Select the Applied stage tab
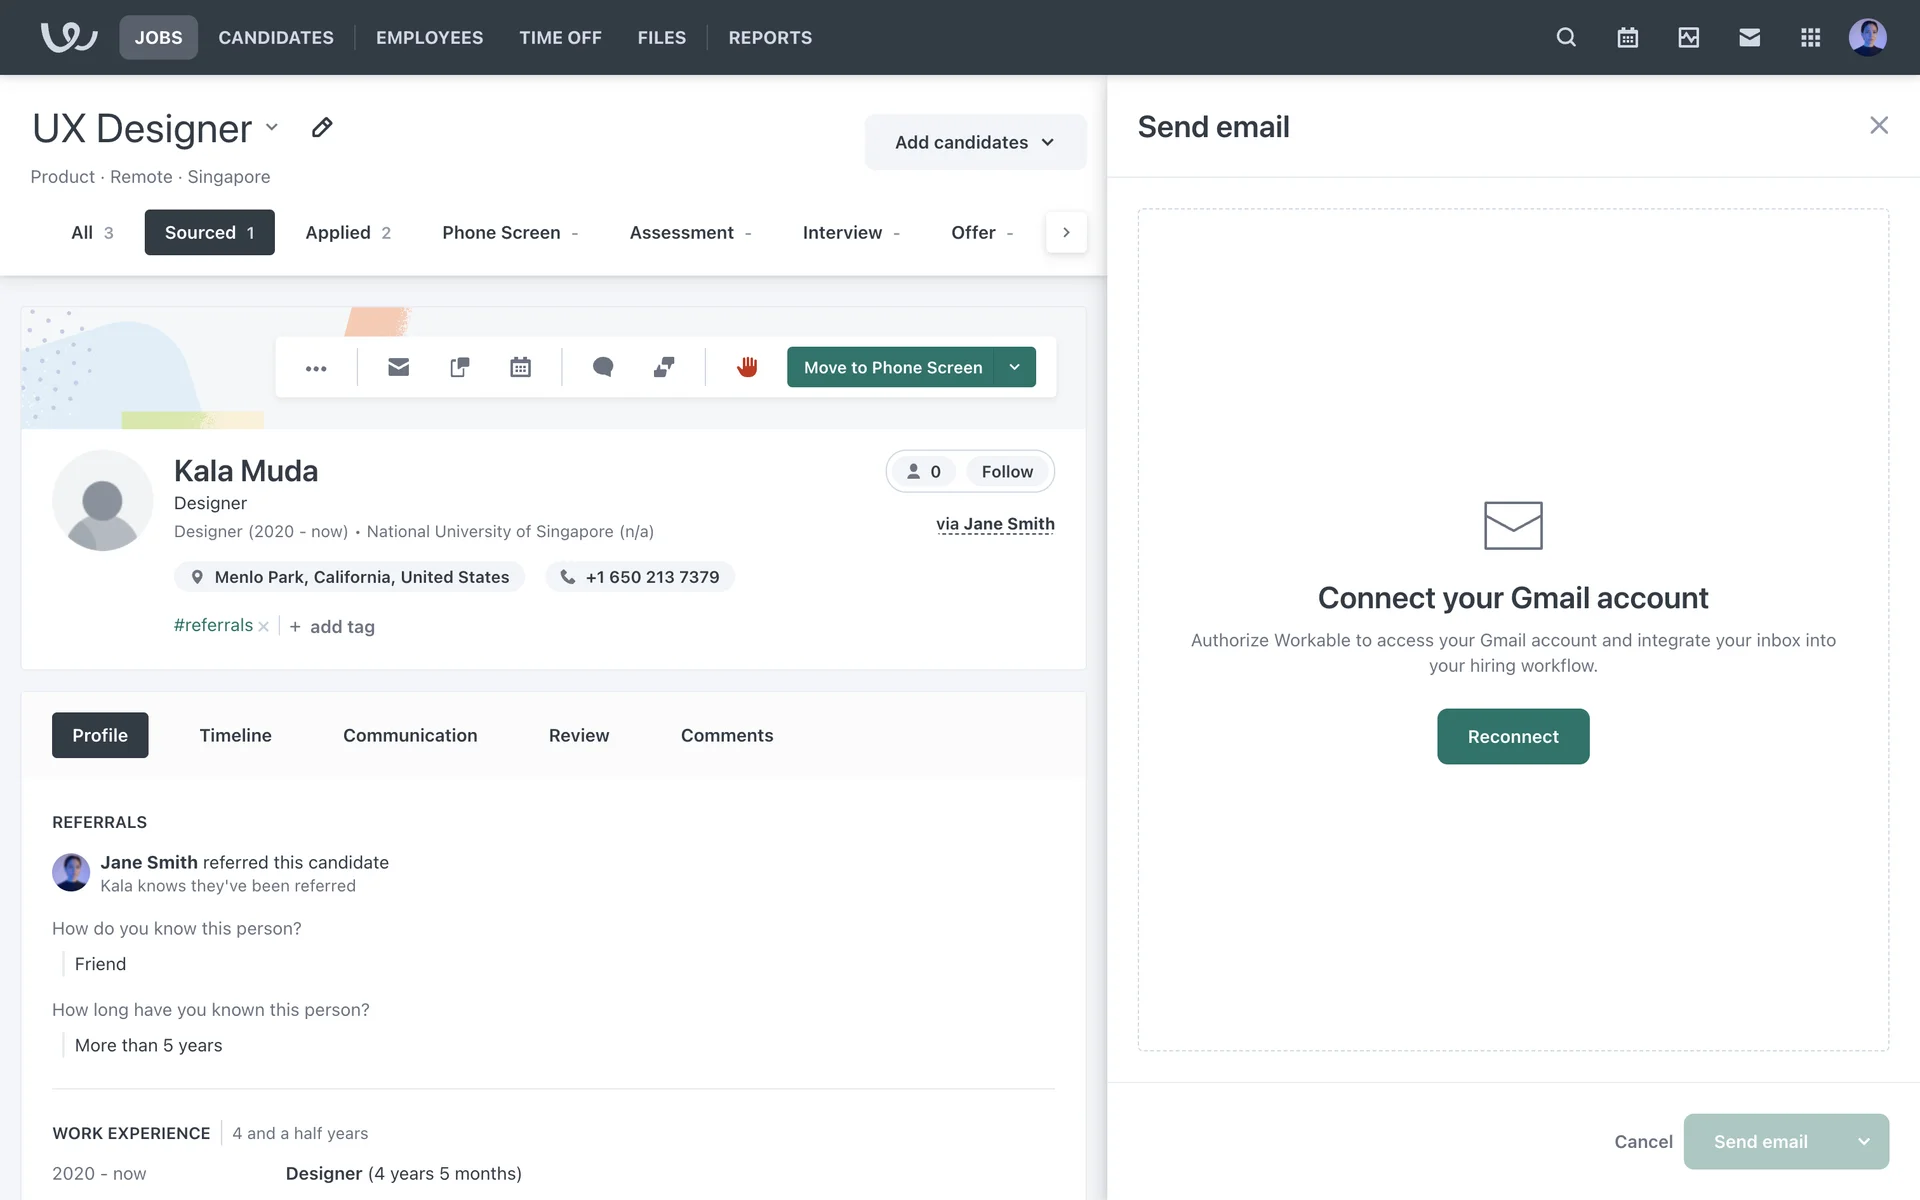Image resolution: width=1920 pixels, height=1200 pixels. (x=347, y=232)
